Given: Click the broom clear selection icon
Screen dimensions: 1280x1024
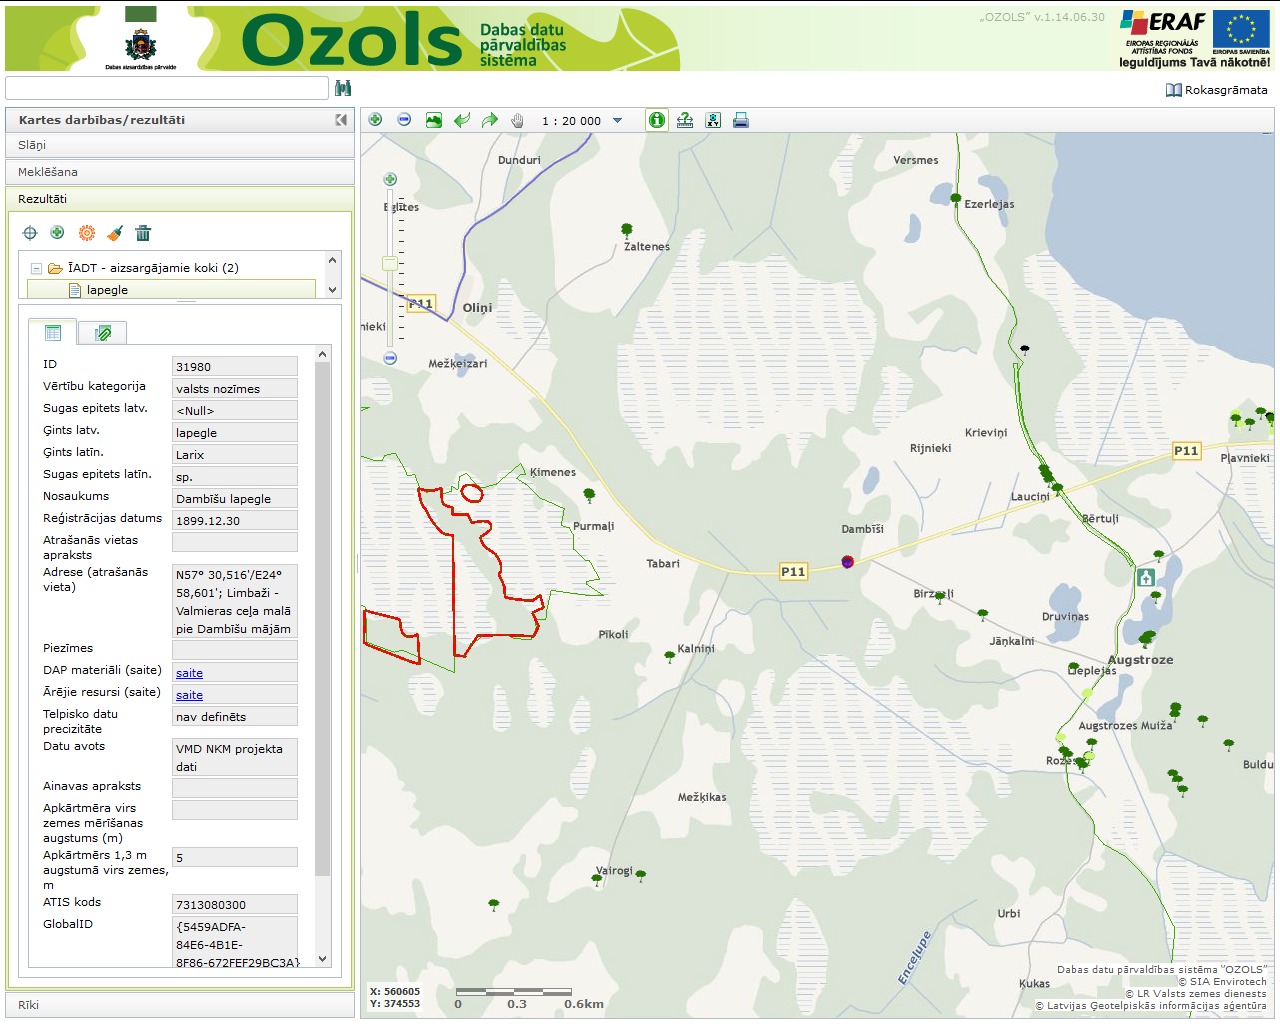Looking at the screenshot, I should (x=115, y=233).
